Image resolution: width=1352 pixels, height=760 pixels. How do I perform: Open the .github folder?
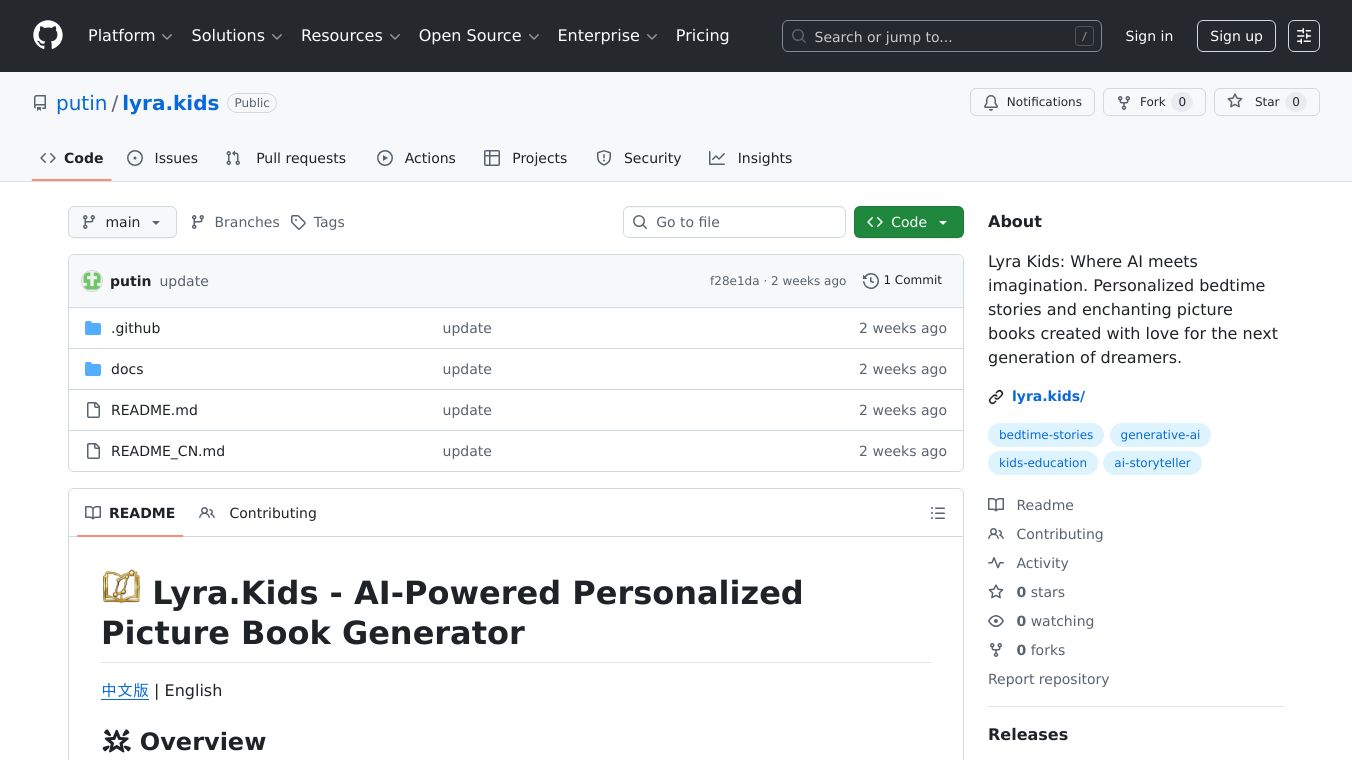pyautogui.click(x=135, y=328)
